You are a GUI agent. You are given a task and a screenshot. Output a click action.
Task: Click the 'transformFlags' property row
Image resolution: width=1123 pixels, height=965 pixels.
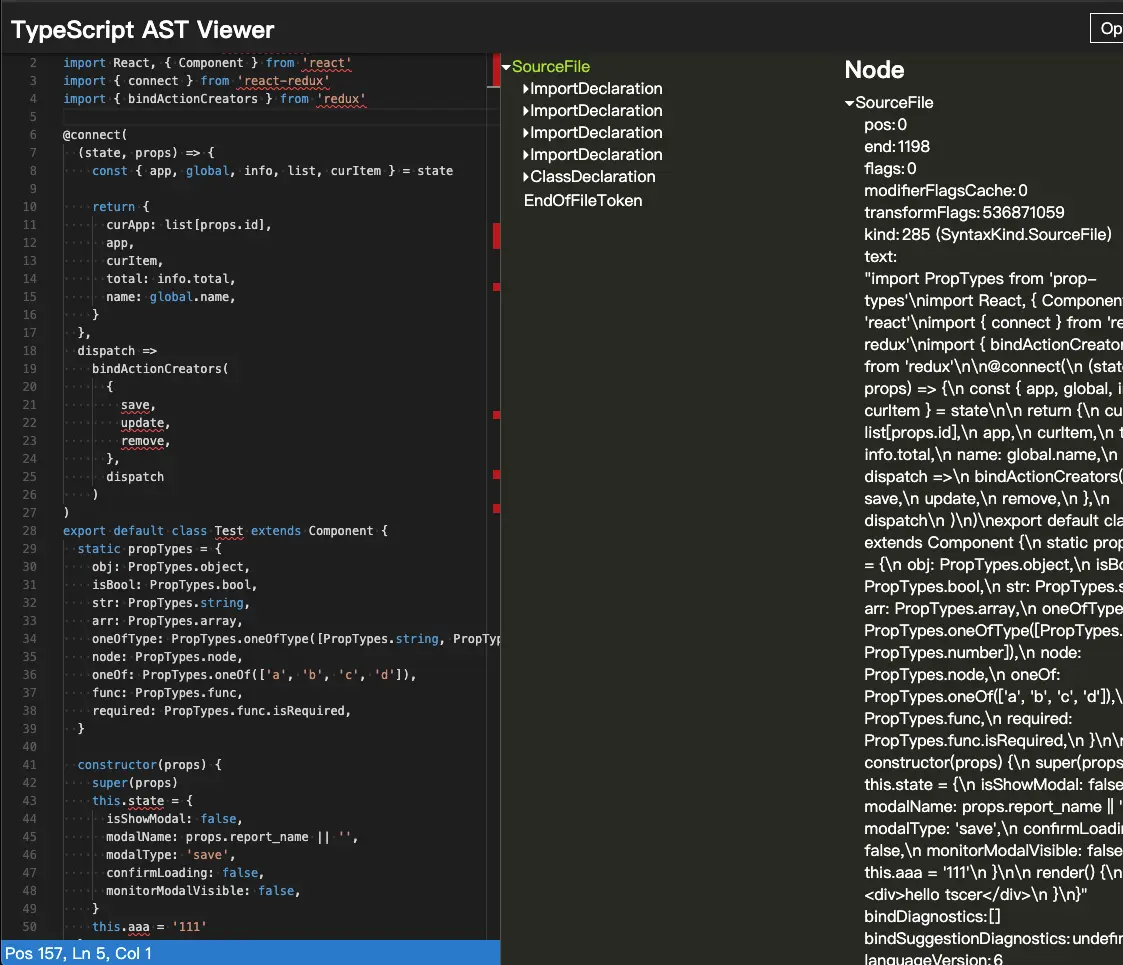(964, 213)
